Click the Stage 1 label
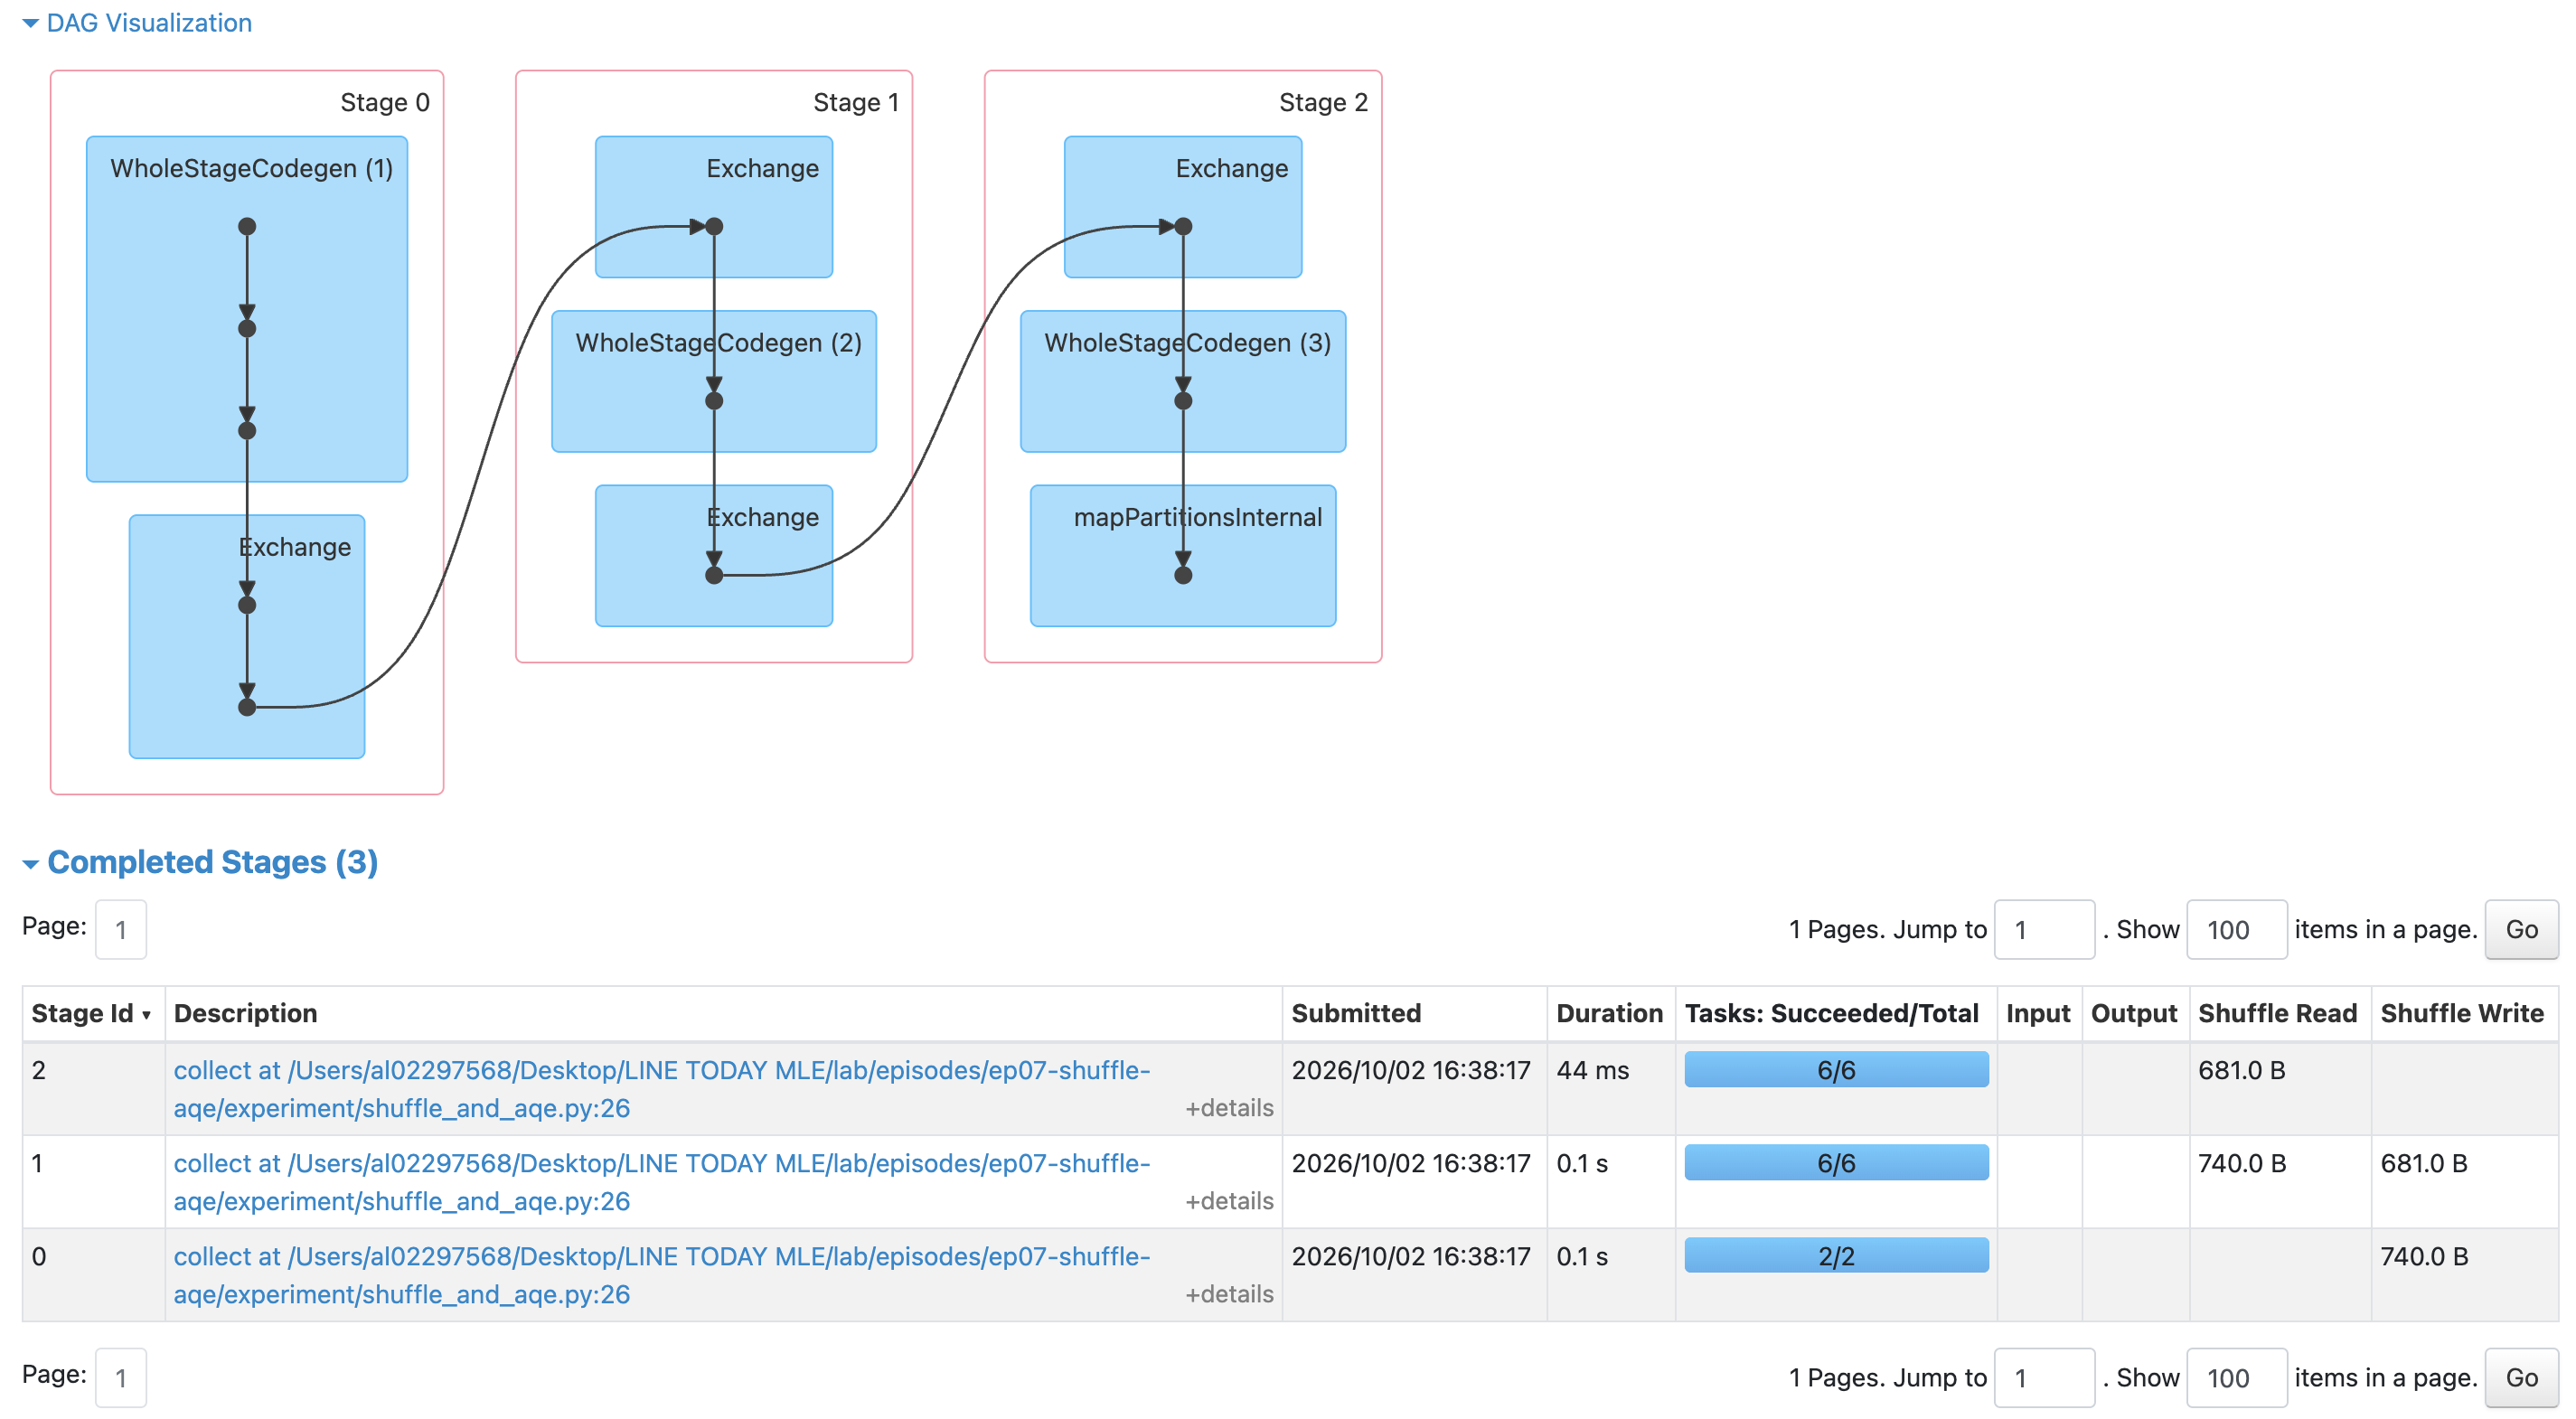The height and width of the screenshot is (1419, 2576). (856, 102)
